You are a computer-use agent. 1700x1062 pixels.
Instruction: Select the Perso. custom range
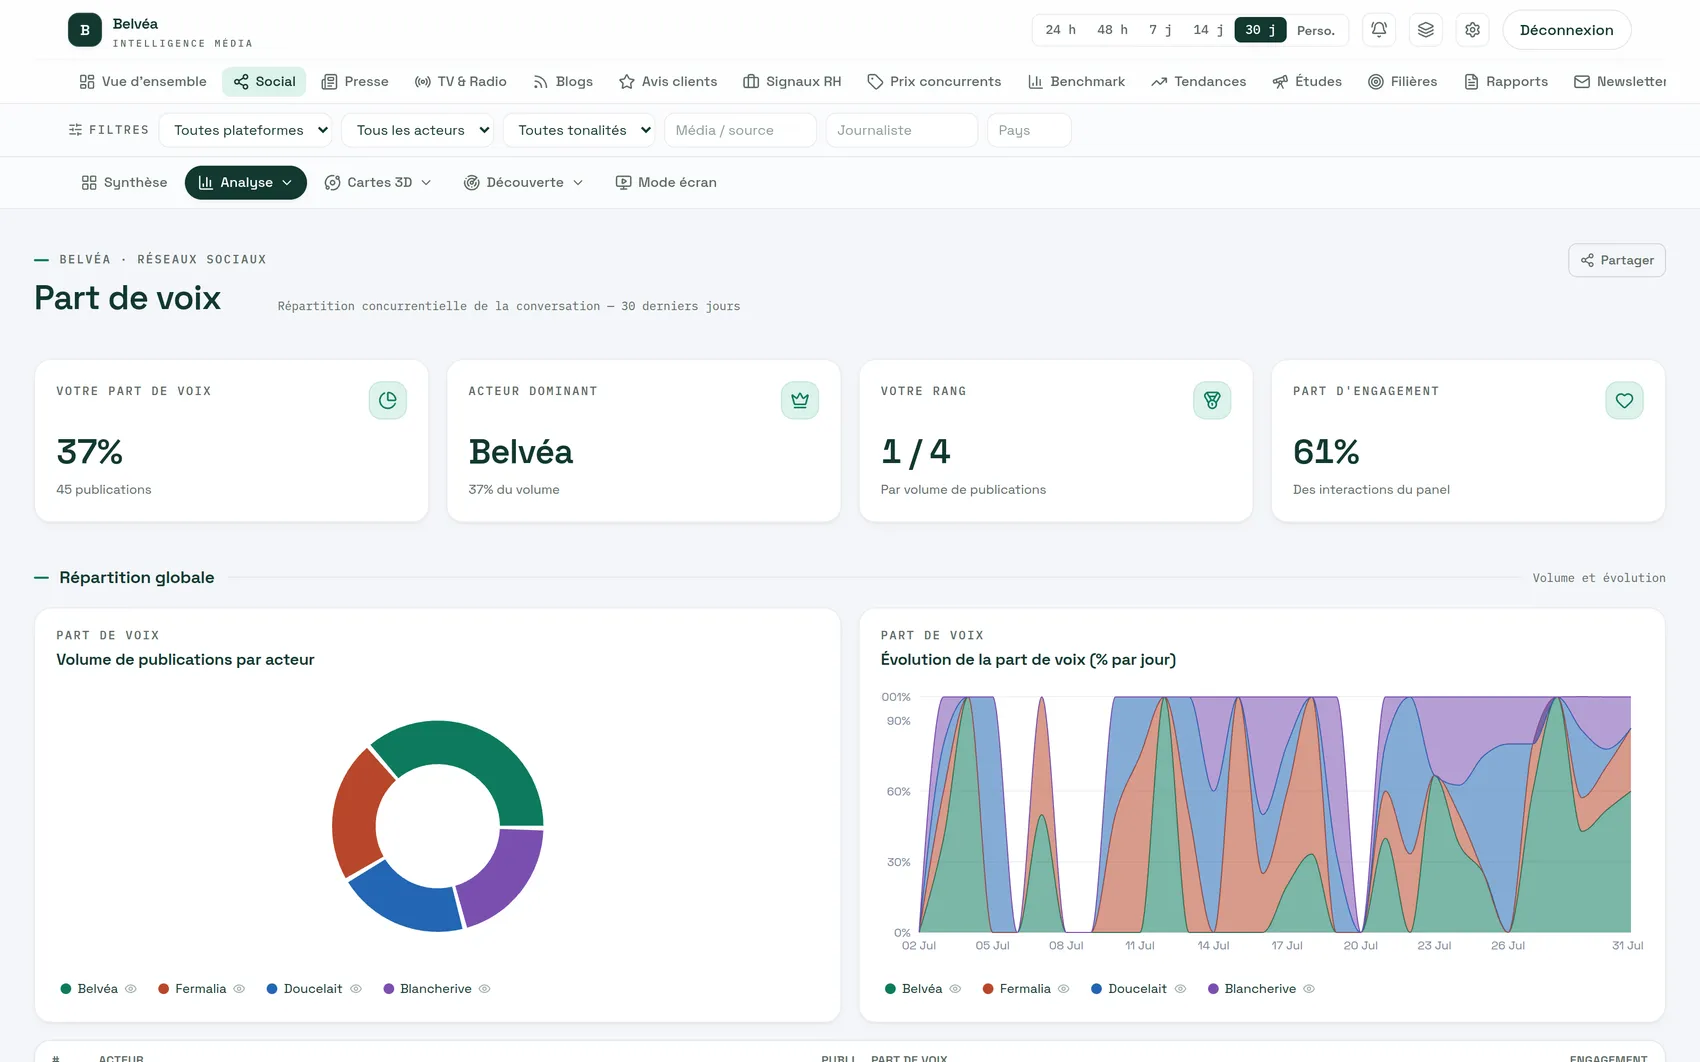point(1316,30)
